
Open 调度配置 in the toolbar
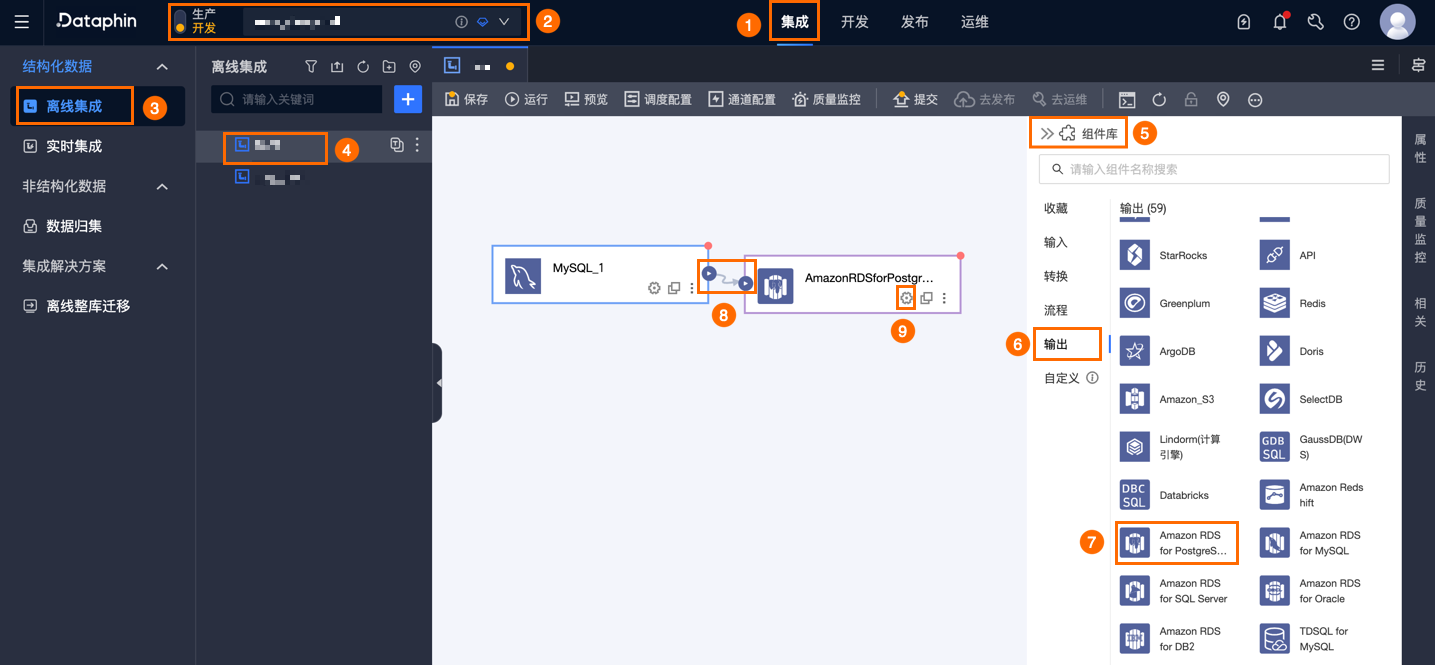point(658,99)
